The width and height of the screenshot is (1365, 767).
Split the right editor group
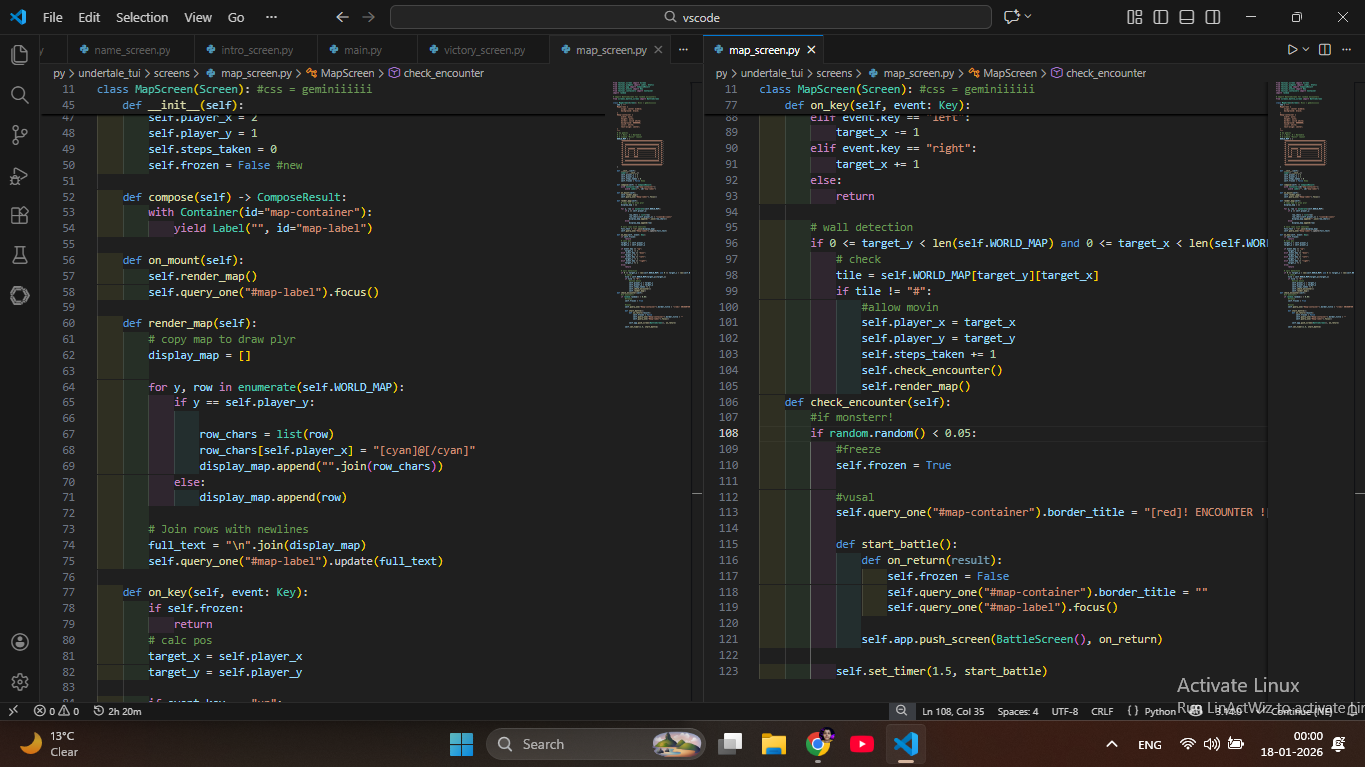1324,49
